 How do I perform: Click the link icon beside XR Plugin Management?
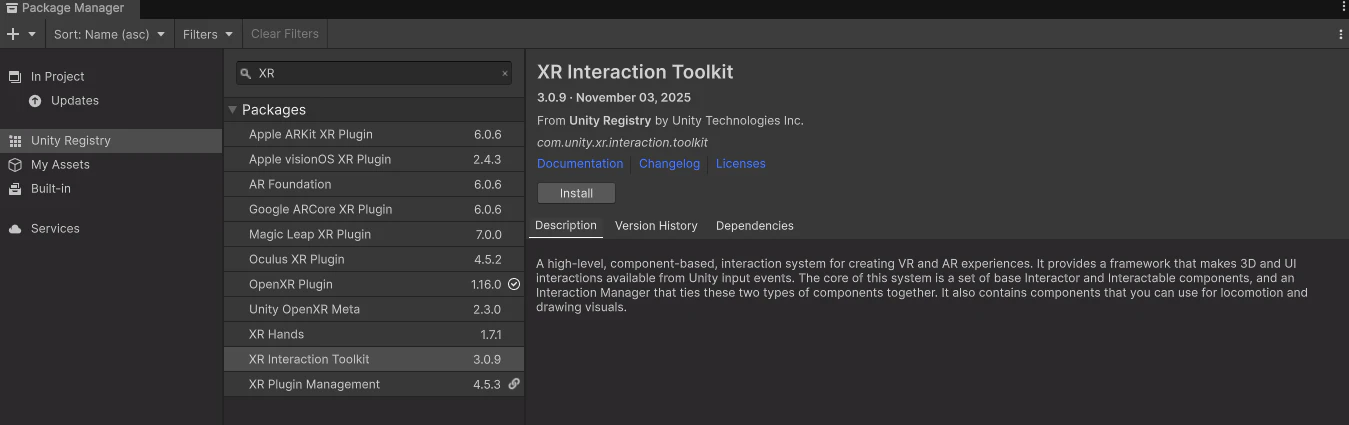(x=514, y=384)
